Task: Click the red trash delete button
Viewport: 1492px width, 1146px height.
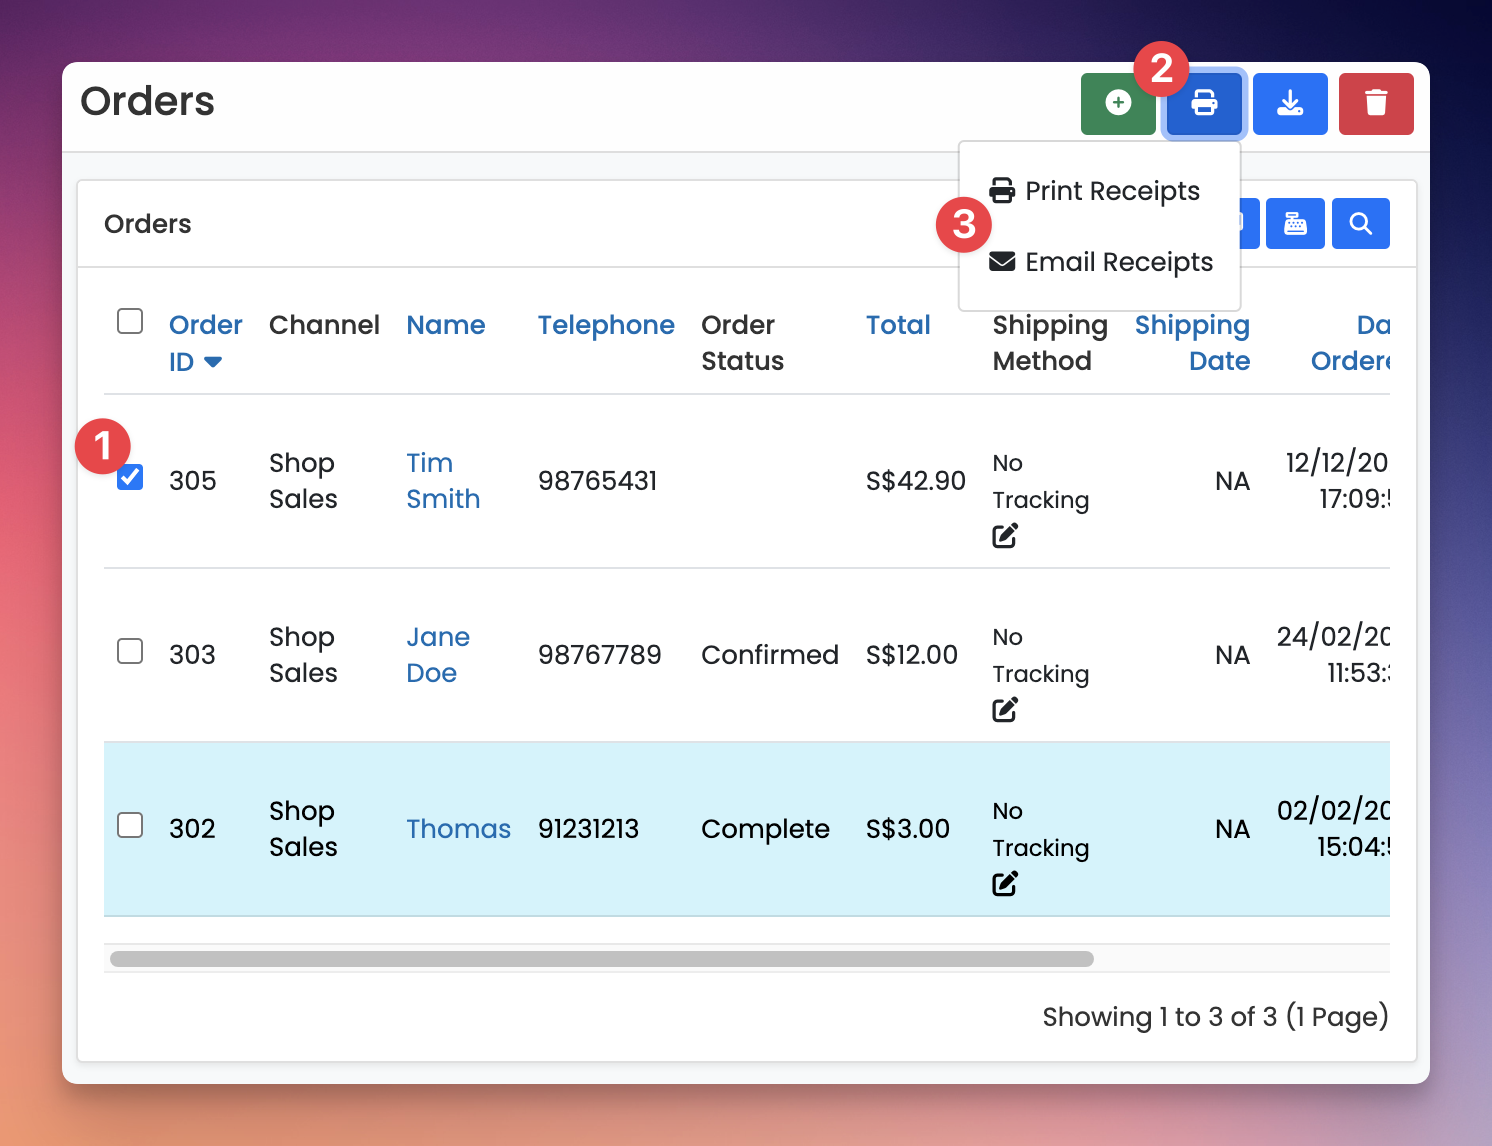Action: (1376, 103)
